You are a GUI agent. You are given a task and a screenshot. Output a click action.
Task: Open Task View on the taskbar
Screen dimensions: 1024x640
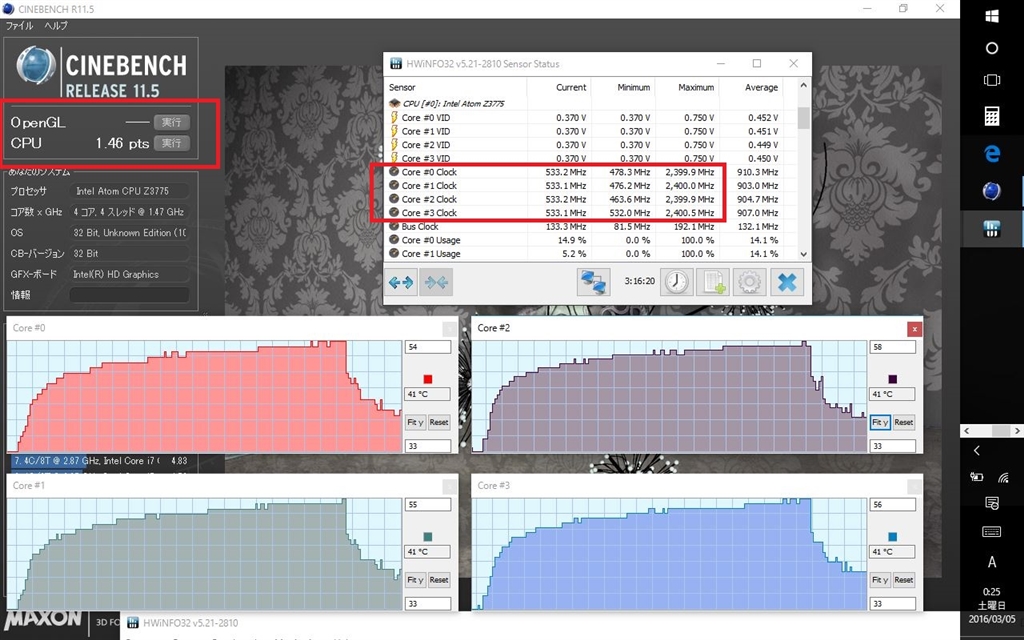click(991, 81)
